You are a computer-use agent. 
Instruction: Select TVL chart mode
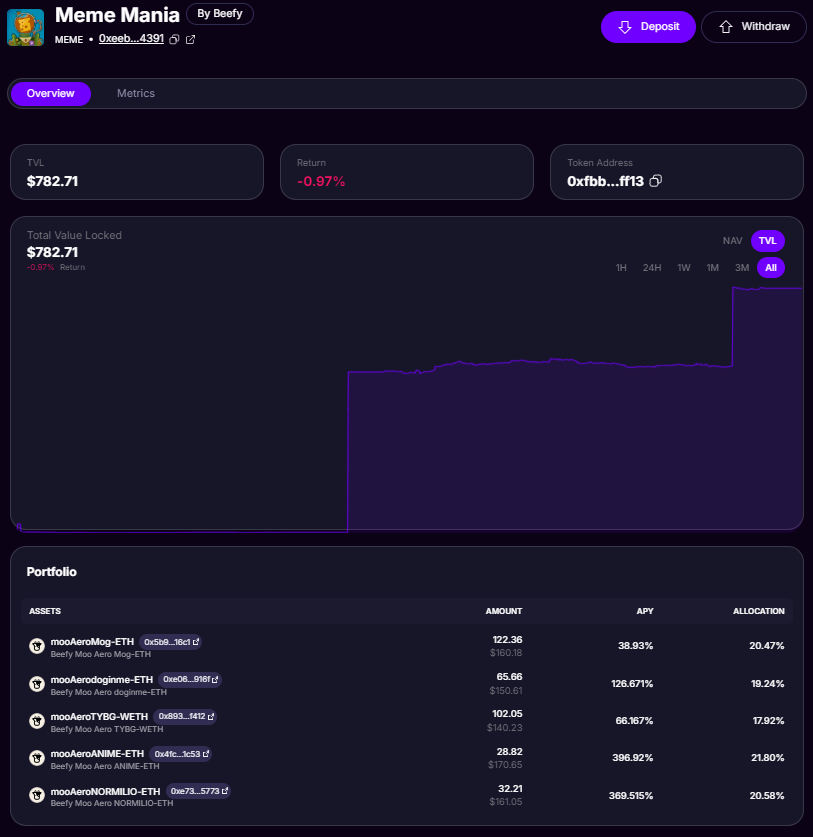click(768, 241)
